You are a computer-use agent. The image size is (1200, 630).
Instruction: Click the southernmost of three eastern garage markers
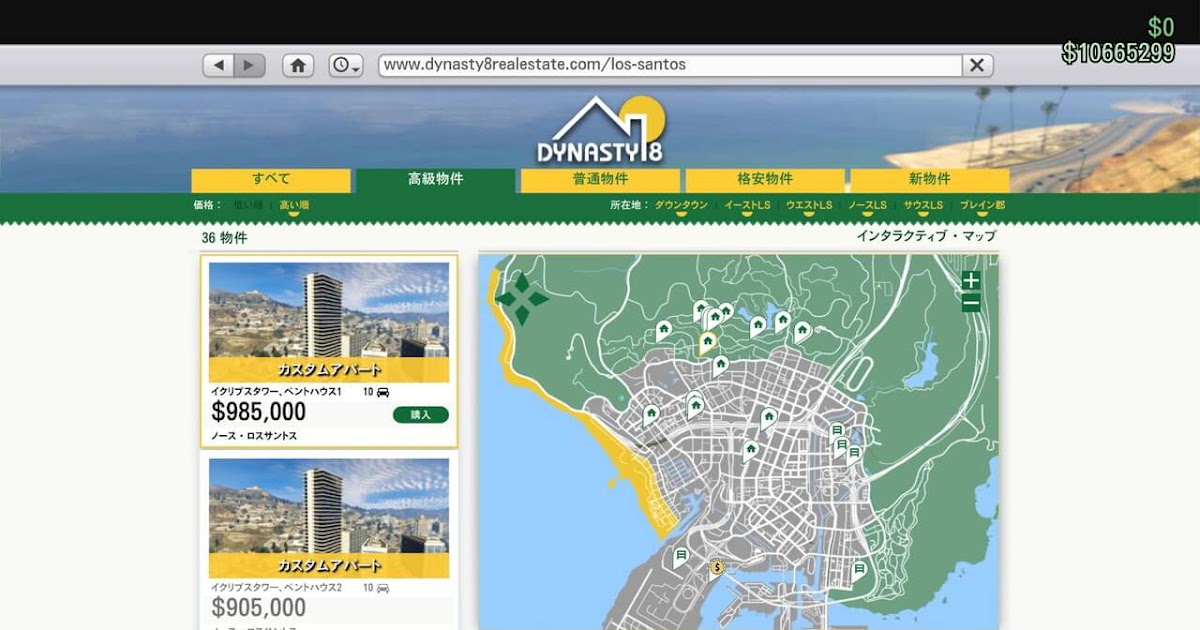[853, 454]
